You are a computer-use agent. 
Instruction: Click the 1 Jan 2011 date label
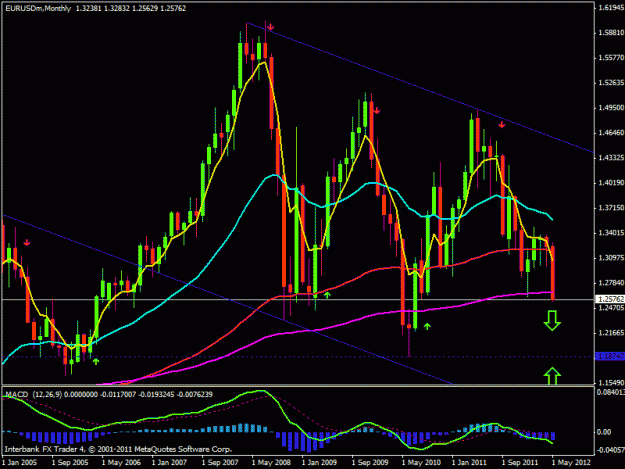pyautogui.click(x=469, y=462)
